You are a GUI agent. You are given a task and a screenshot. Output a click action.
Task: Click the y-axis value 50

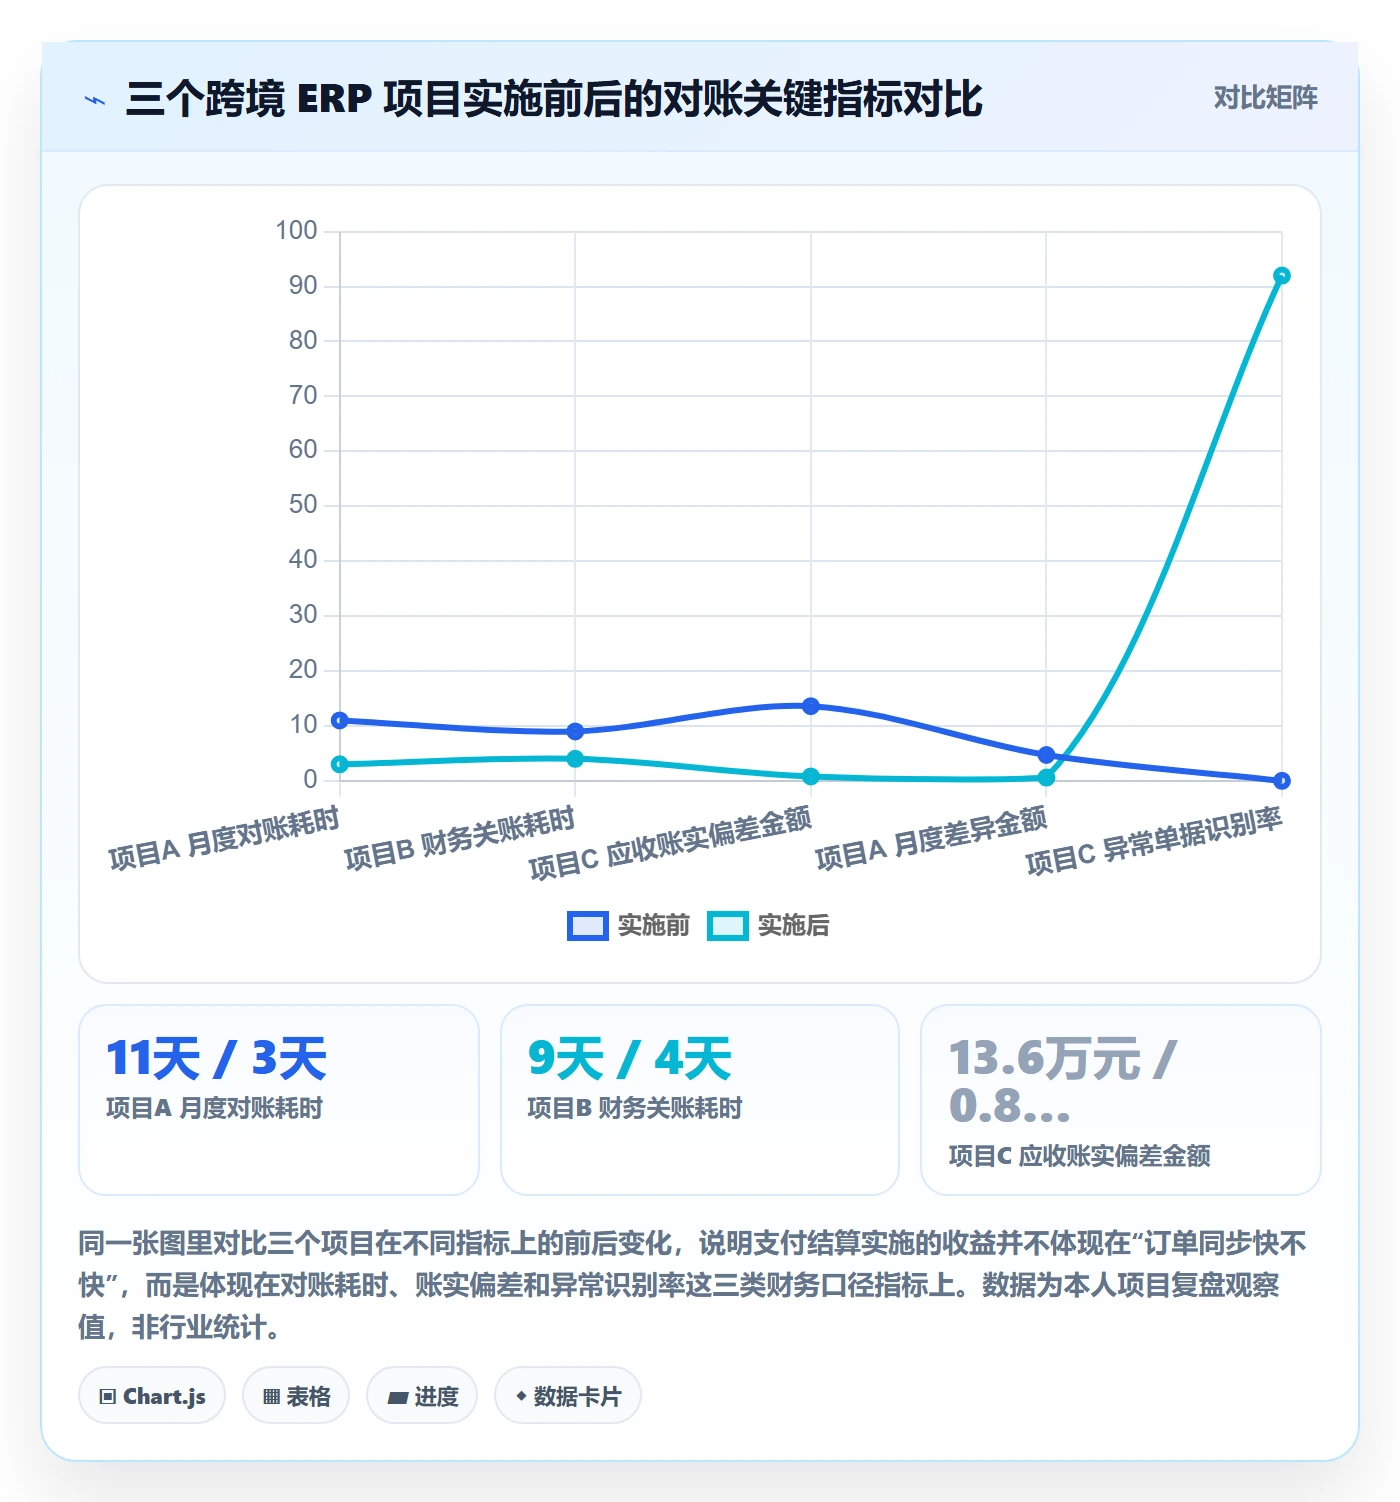303,505
